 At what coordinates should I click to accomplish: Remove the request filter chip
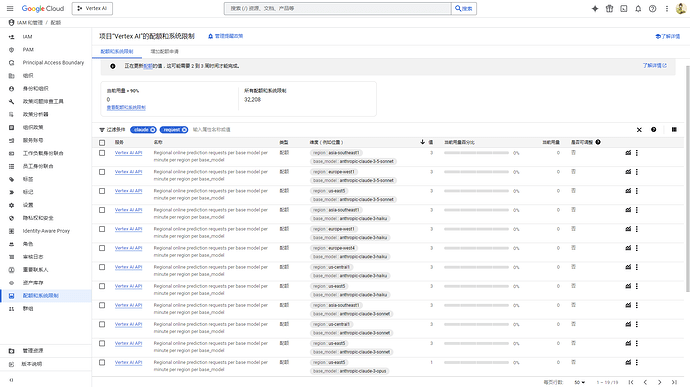tap(184, 129)
